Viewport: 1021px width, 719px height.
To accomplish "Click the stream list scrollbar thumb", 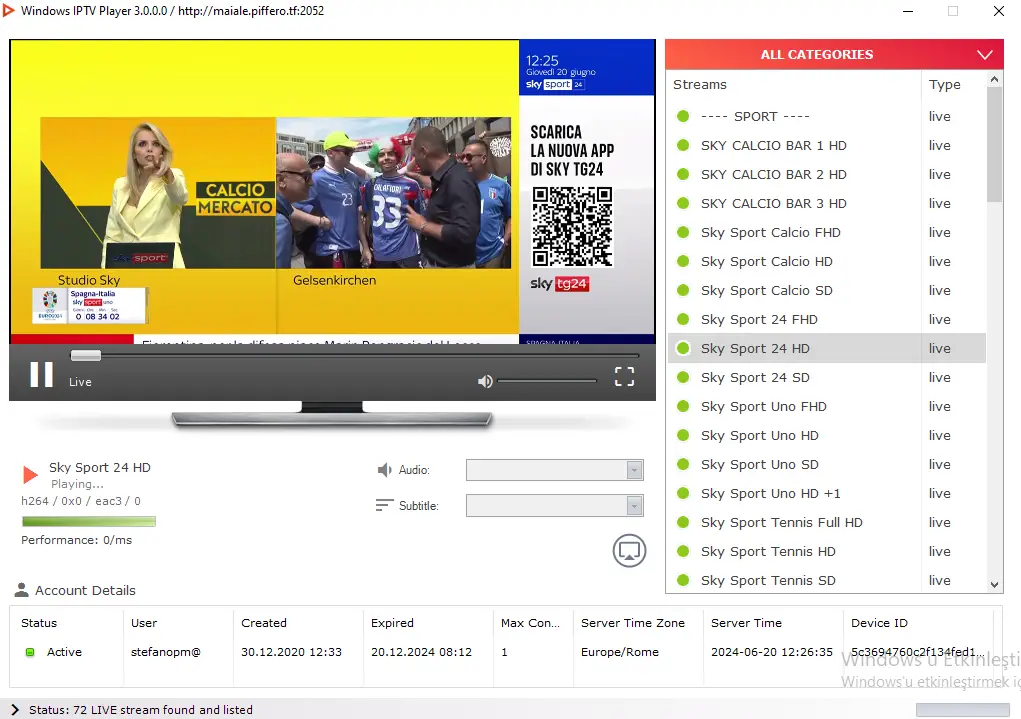I will coord(994,145).
